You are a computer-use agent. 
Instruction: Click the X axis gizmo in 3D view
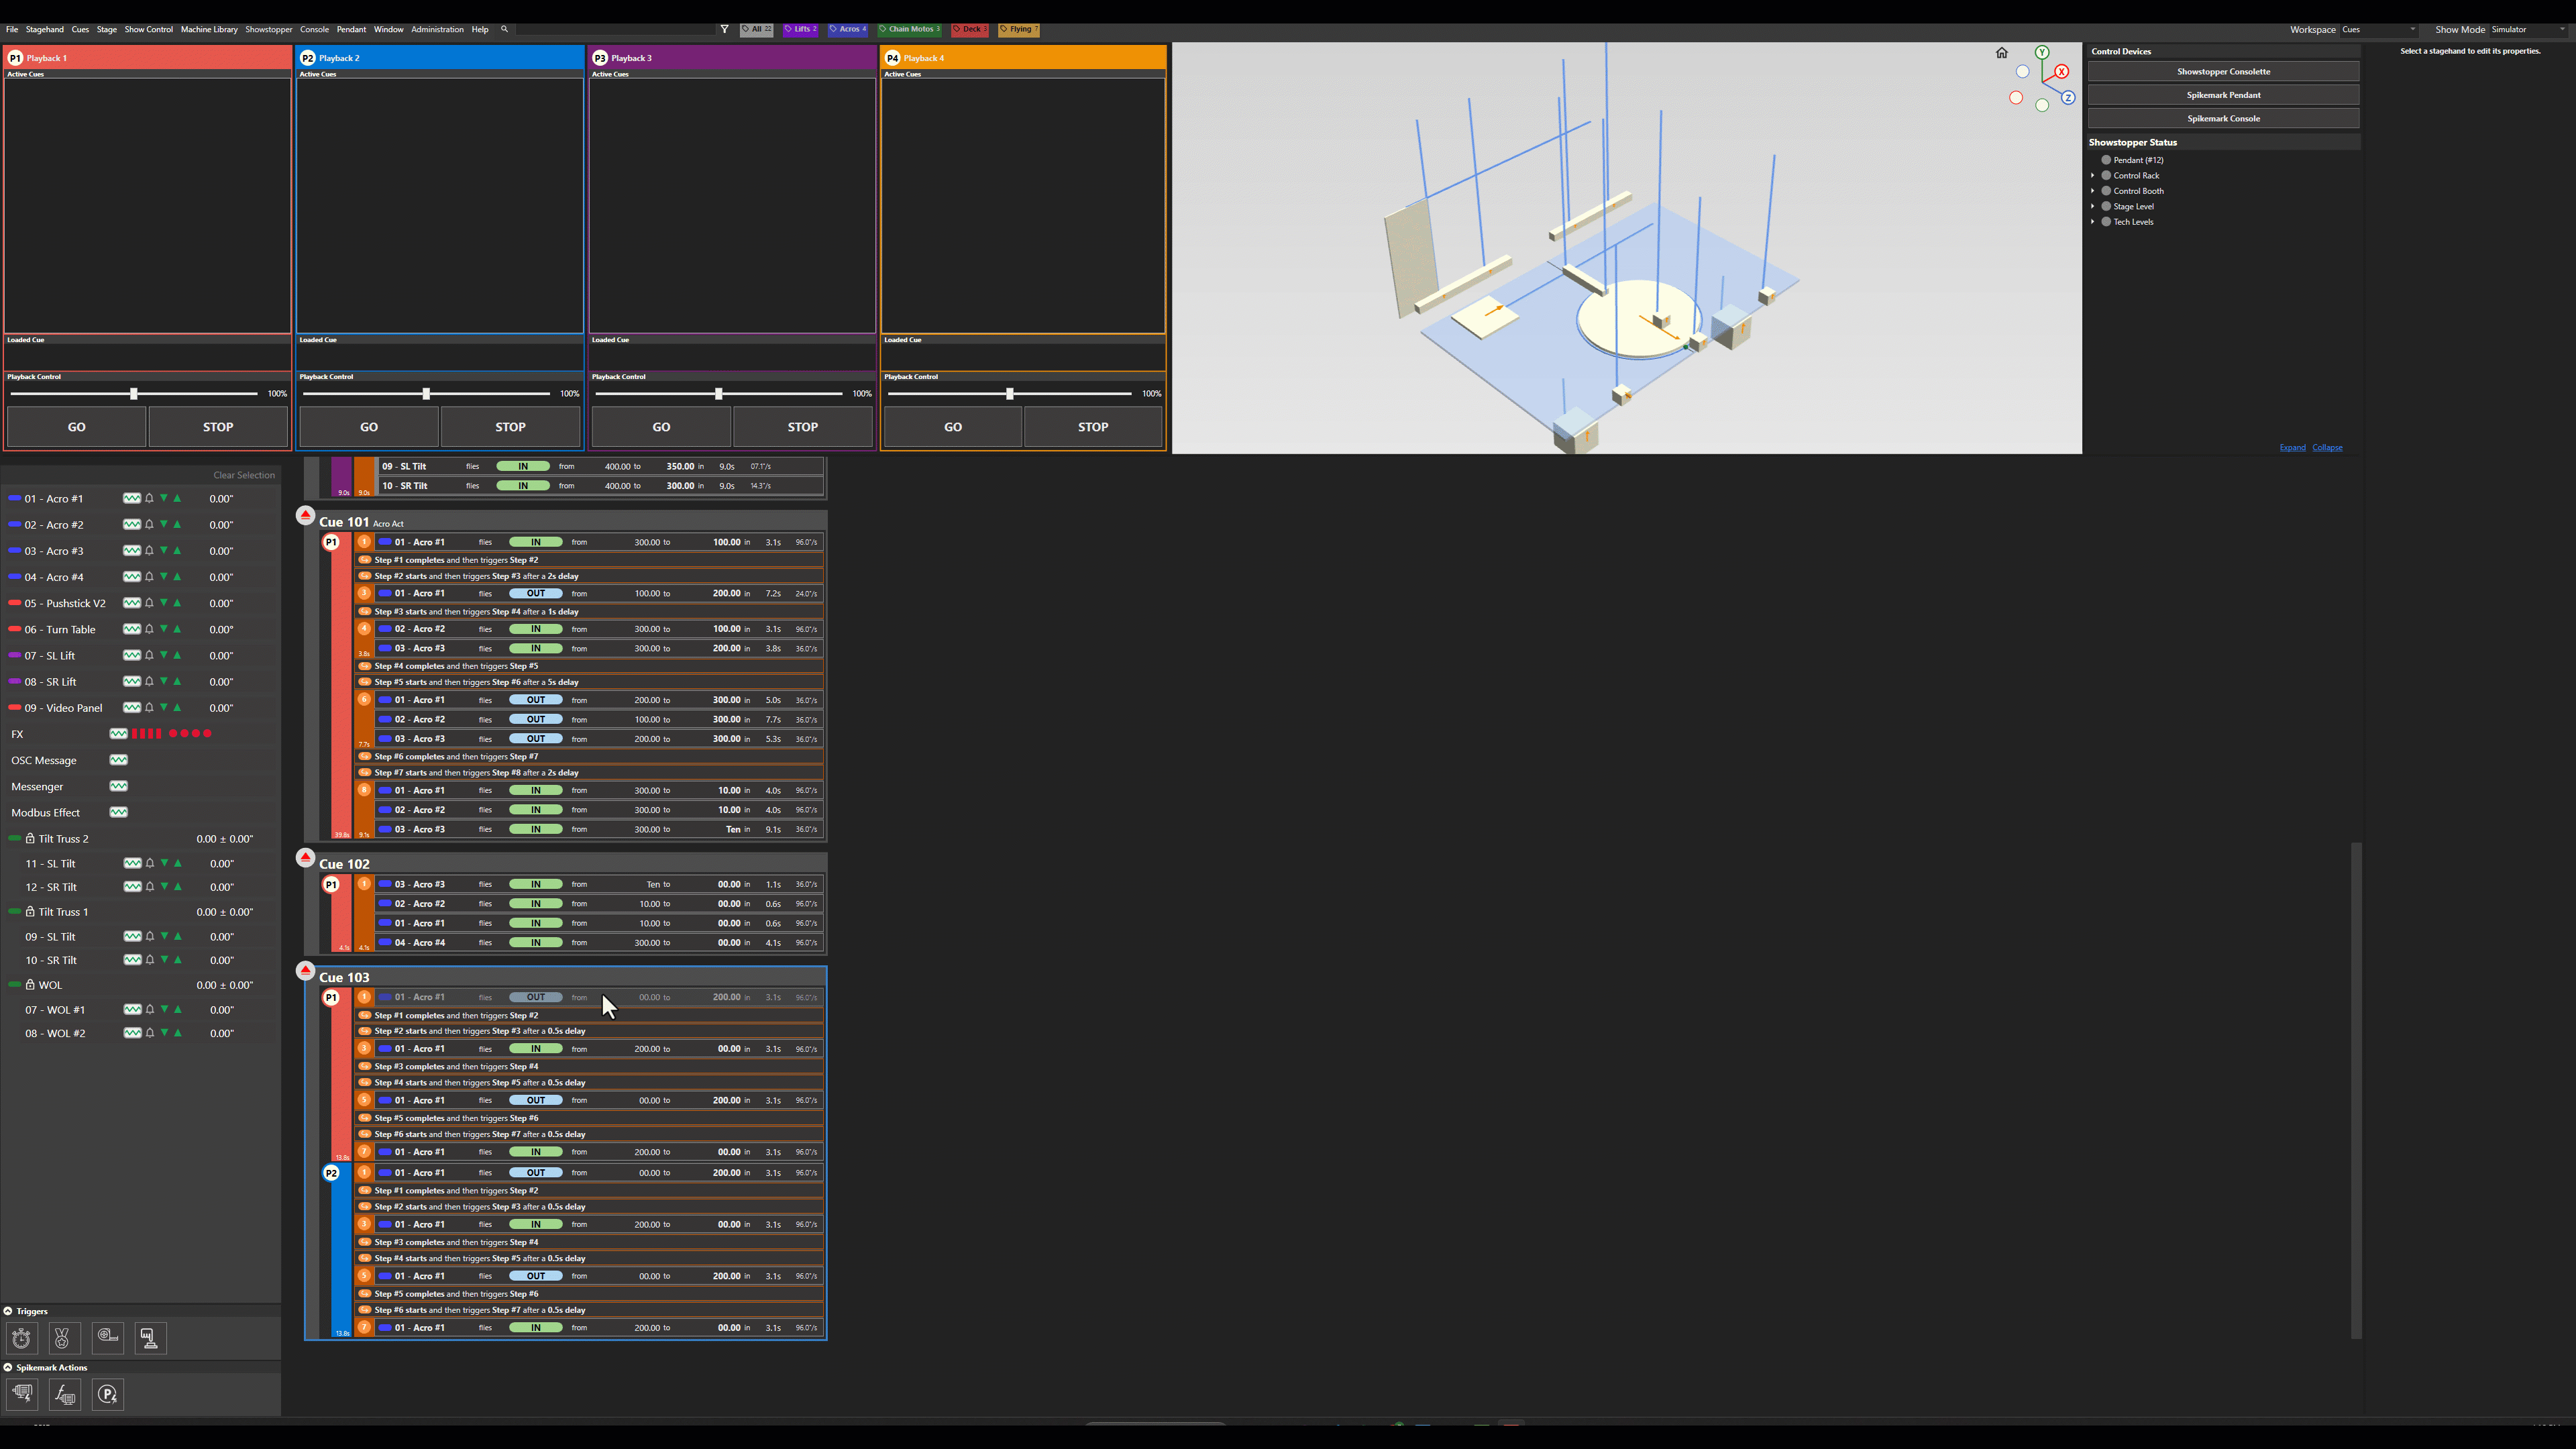[x=2061, y=72]
